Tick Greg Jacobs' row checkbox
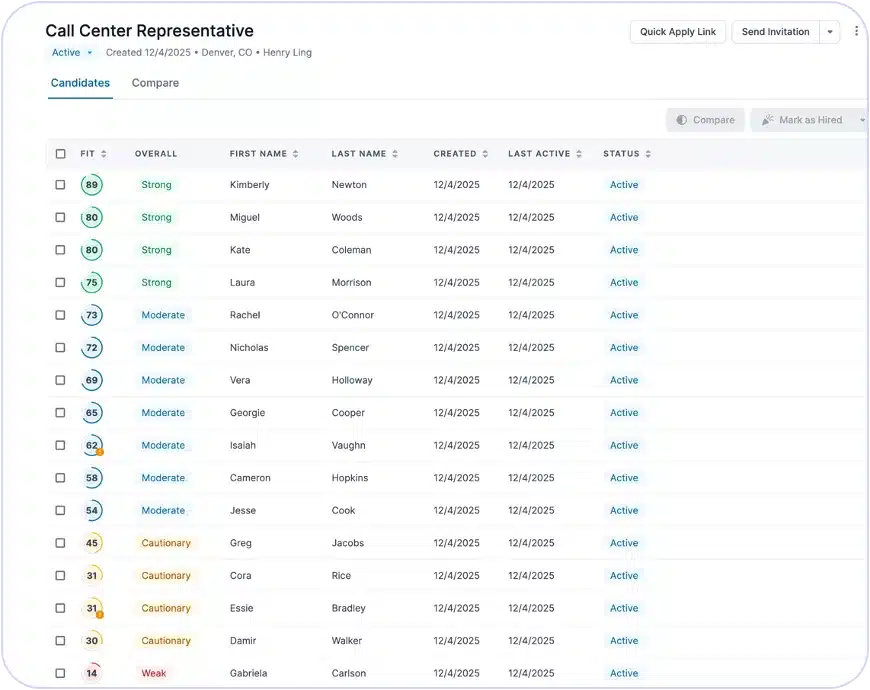 pyautogui.click(x=60, y=543)
